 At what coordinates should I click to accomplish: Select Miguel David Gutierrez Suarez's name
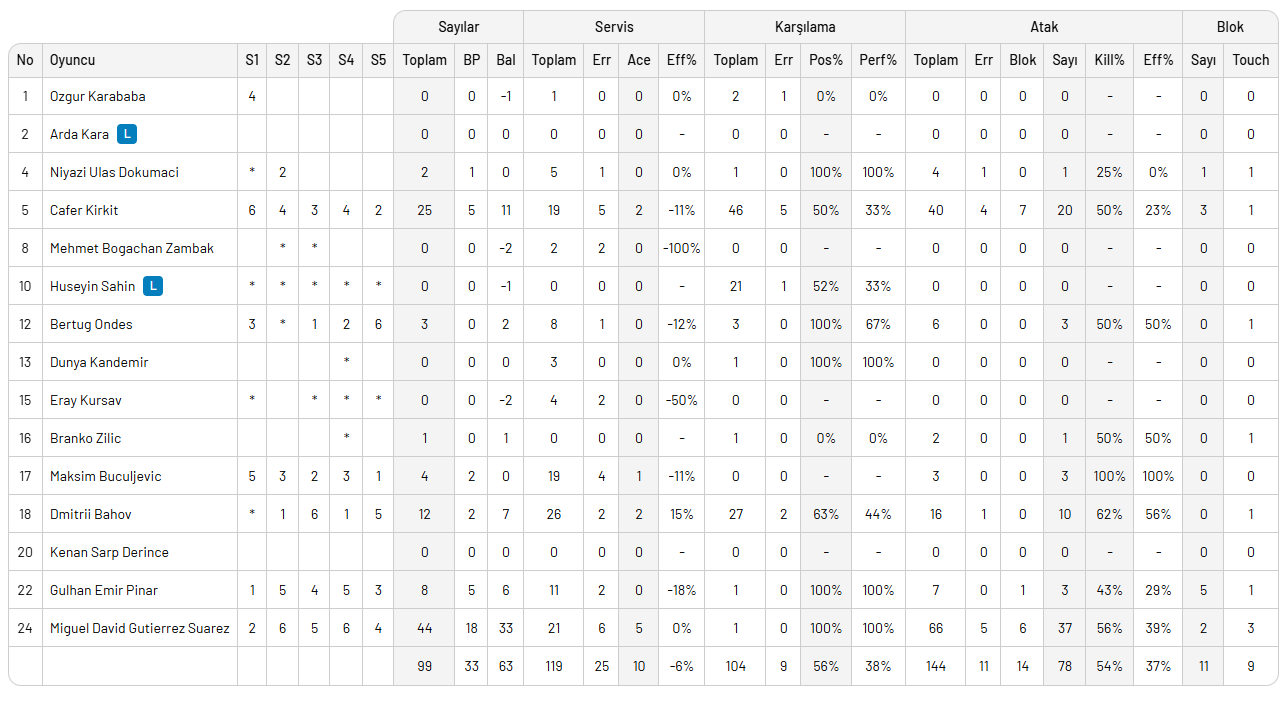[139, 628]
